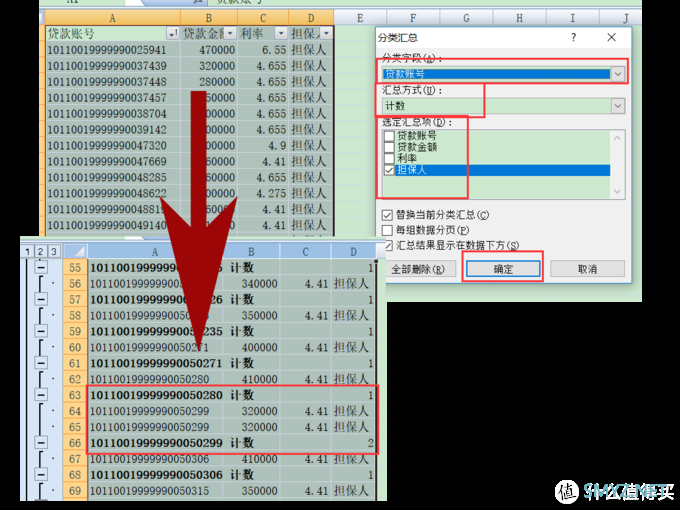Click cell 1011001999990037439
Viewport: 680px width, 510px height.
pyautogui.click(x=113, y=66)
